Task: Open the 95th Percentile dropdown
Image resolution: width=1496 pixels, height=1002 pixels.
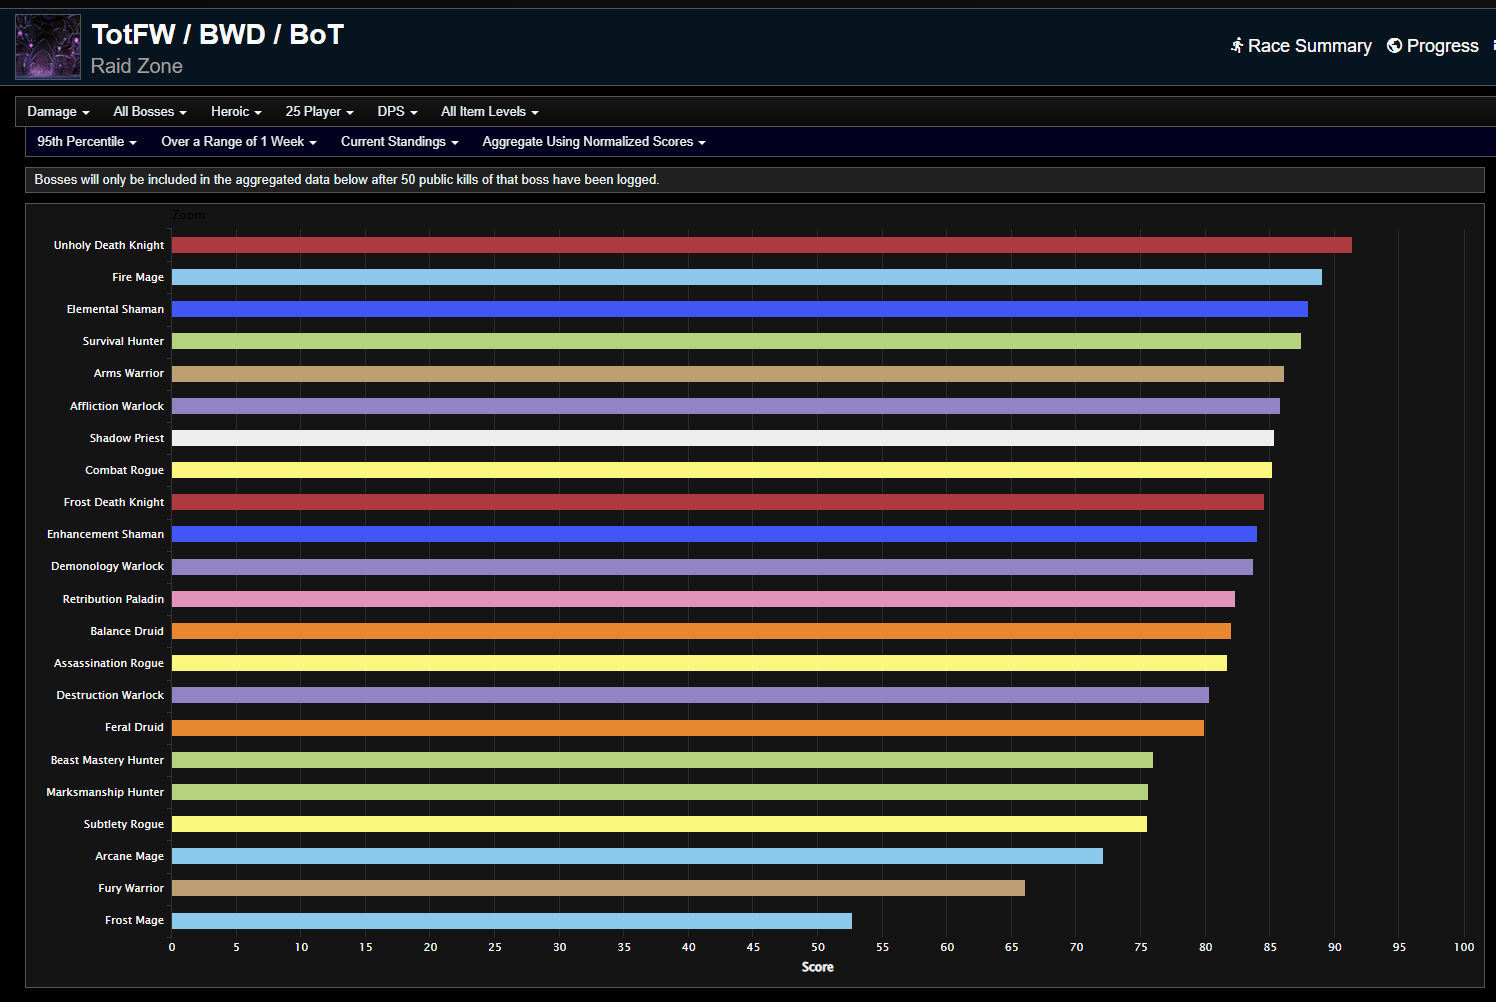Action: pos(87,142)
